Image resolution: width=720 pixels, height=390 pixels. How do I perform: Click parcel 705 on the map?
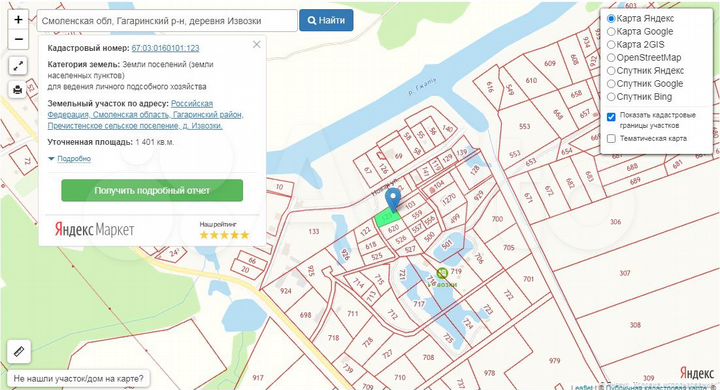[x=508, y=247]
